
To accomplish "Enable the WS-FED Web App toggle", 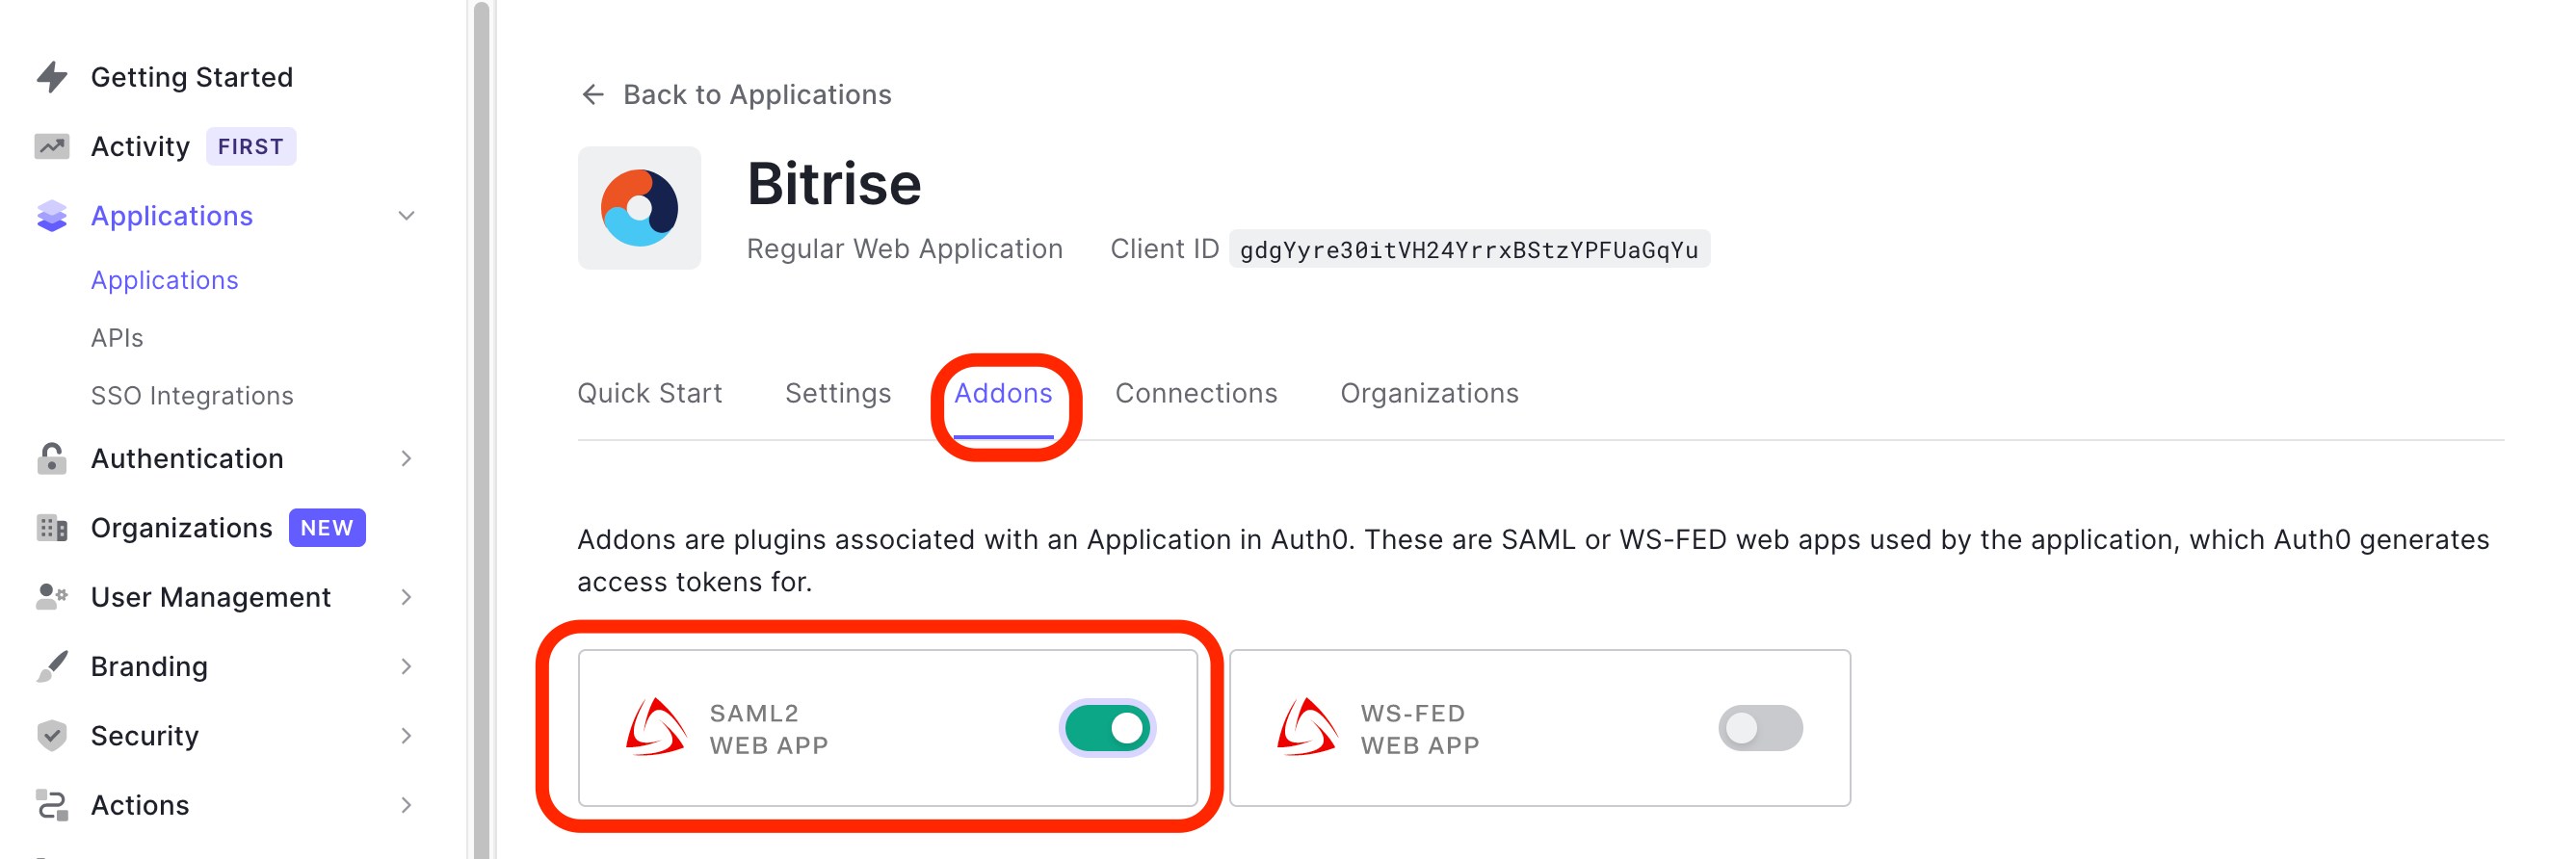I will click(x=1760, y=728).
